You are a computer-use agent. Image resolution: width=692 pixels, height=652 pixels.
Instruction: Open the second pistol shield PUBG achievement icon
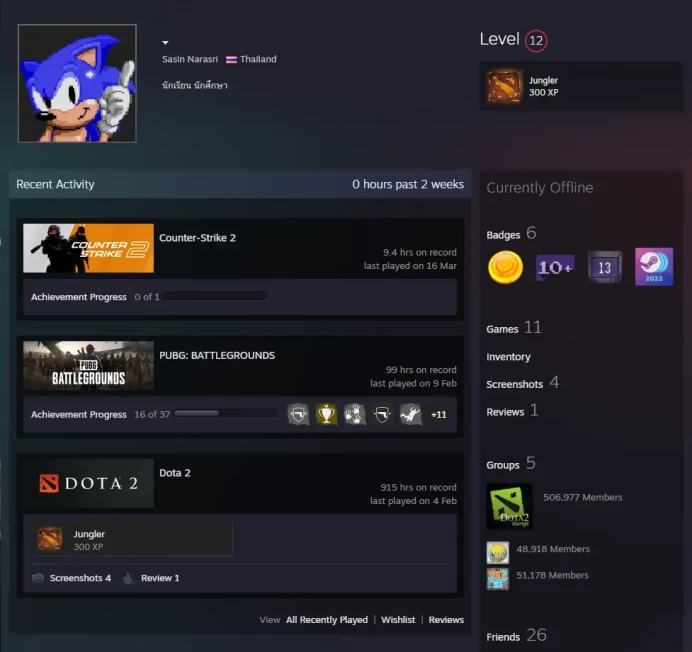coord(382,415)
